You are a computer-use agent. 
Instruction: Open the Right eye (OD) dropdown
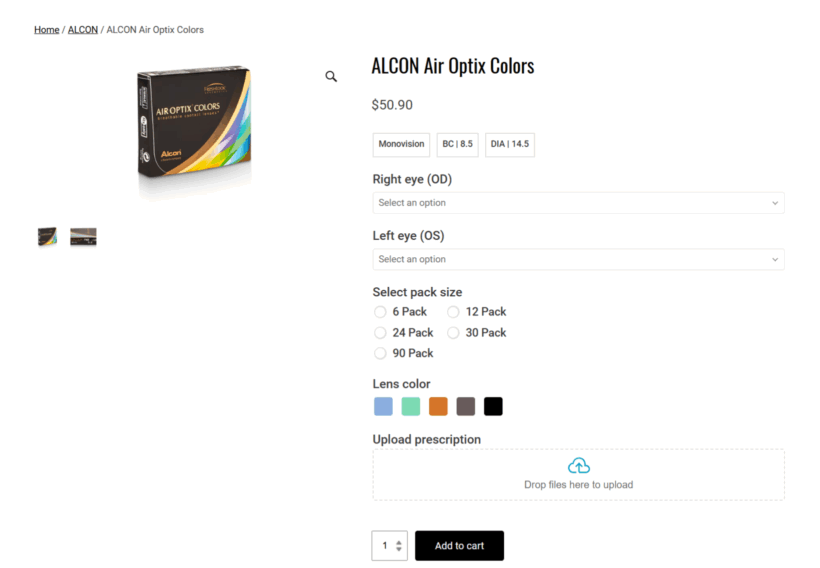click(x=578, y=203)
